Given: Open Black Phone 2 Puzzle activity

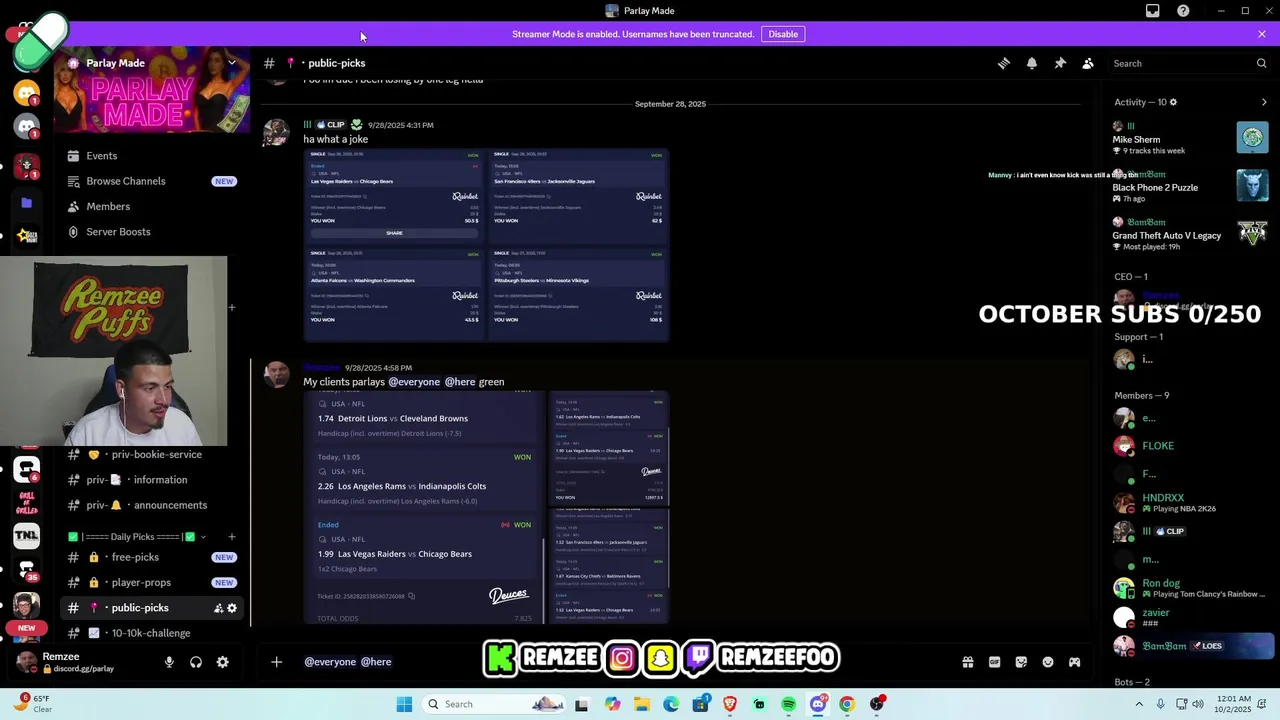Looking at the screenshot, I should point(1190,185).
